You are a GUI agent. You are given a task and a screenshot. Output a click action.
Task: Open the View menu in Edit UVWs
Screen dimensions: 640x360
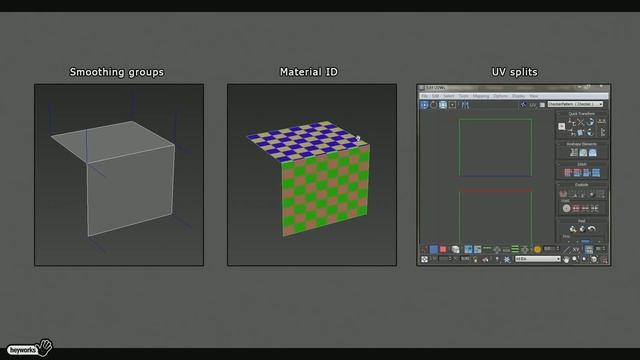click(534, 96)
